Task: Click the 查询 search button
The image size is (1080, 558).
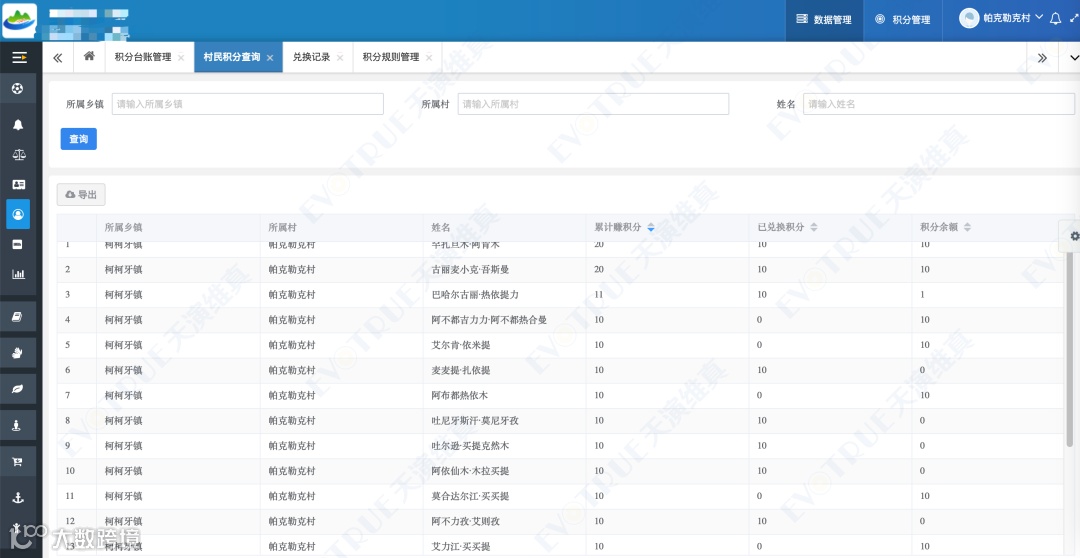Action: tap(79, 139)
